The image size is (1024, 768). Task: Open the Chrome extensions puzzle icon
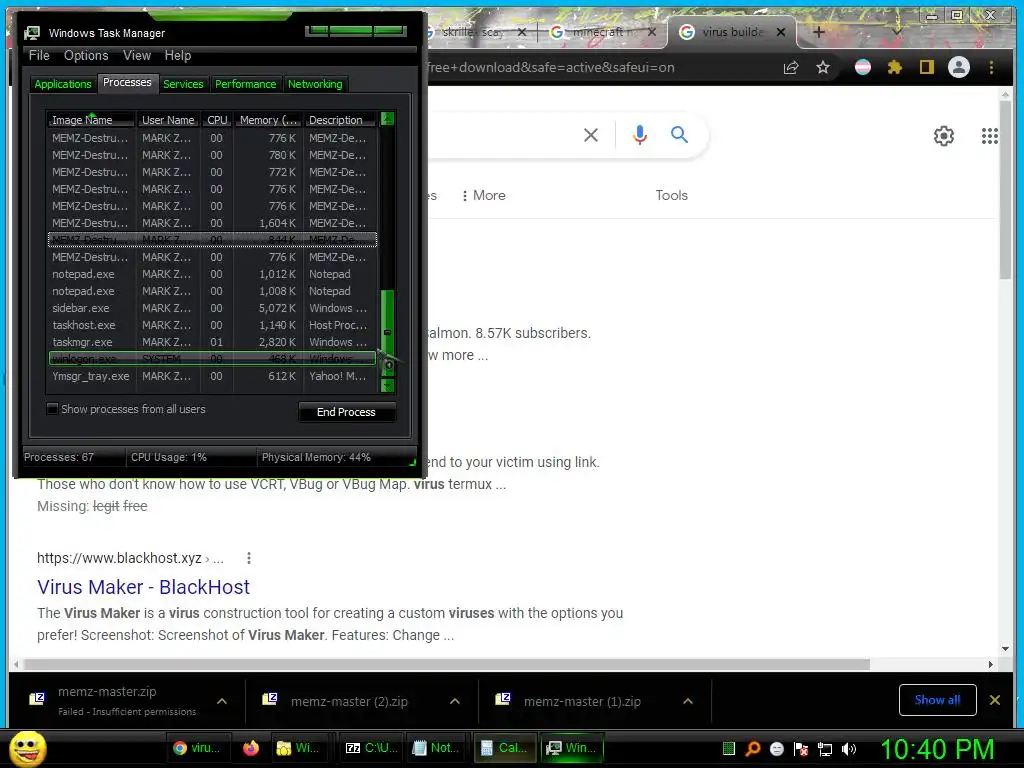(894, 67)
